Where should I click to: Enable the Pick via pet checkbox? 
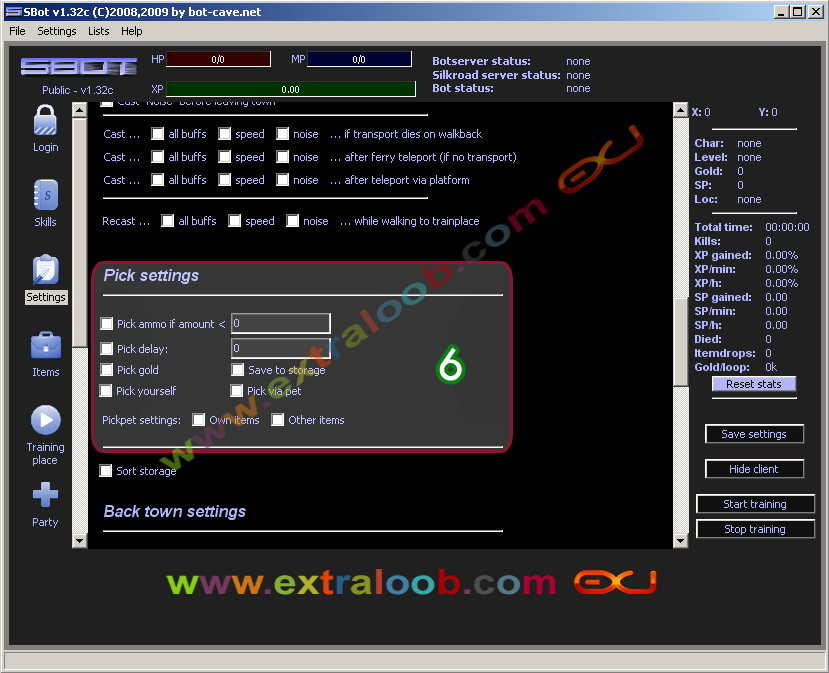coord(237,391)
